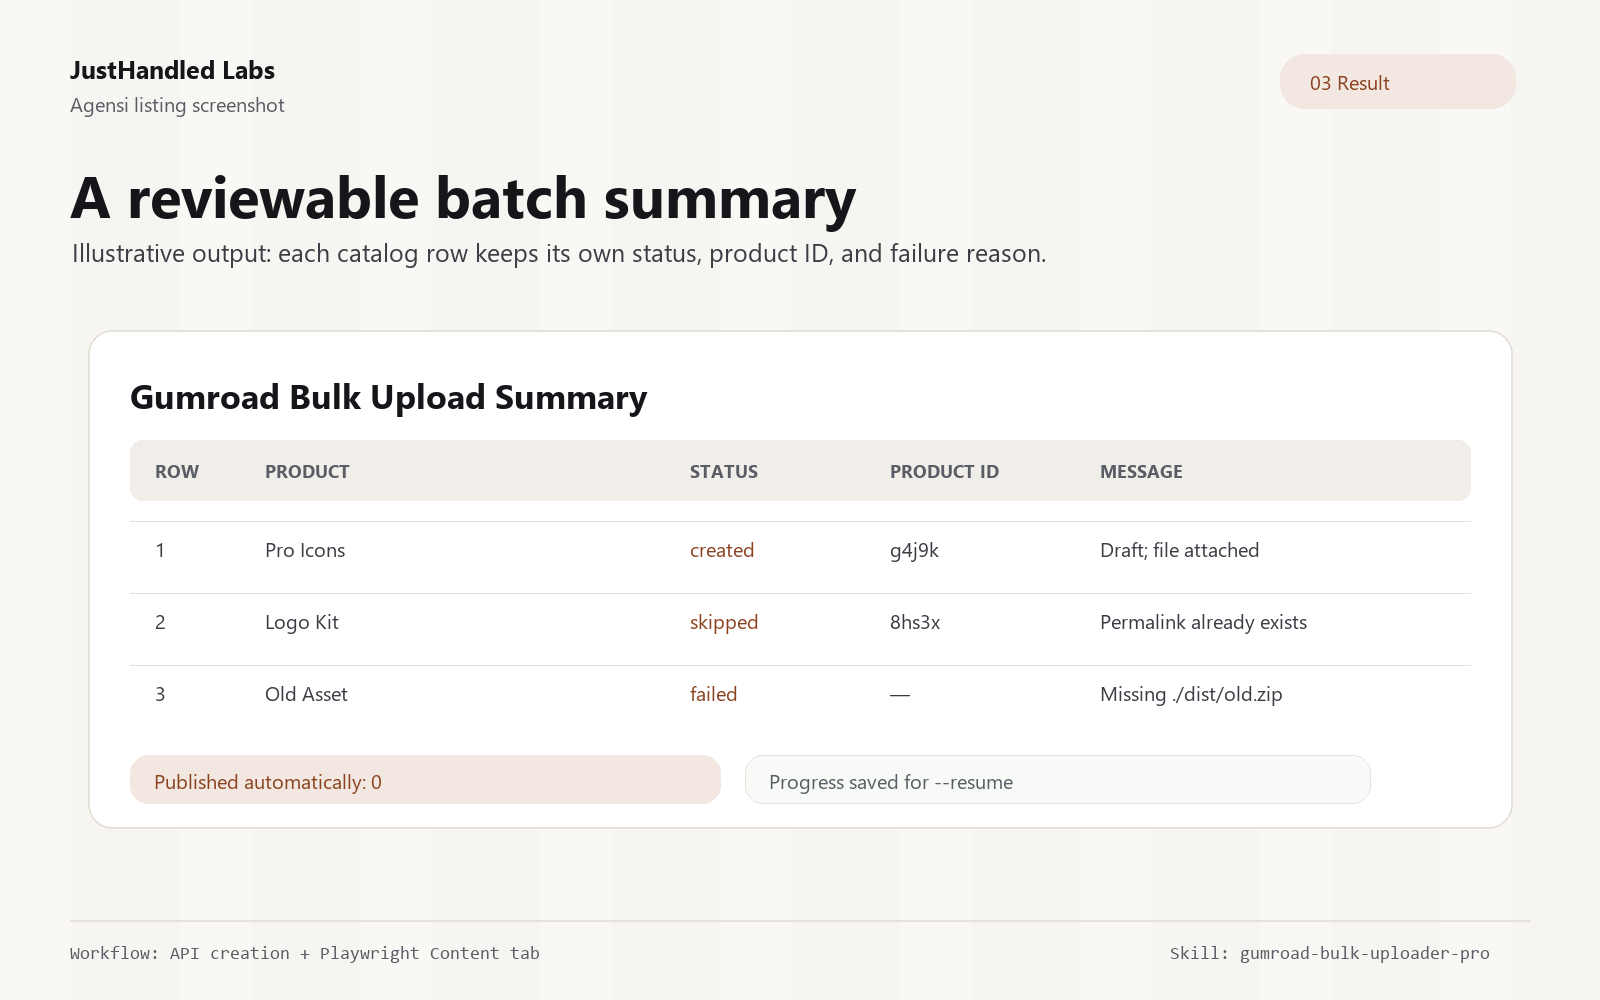Click the 'Illustrative output' description line
The height and width of the screenshot is (1000, 1600).
click(x=559, y=254)
